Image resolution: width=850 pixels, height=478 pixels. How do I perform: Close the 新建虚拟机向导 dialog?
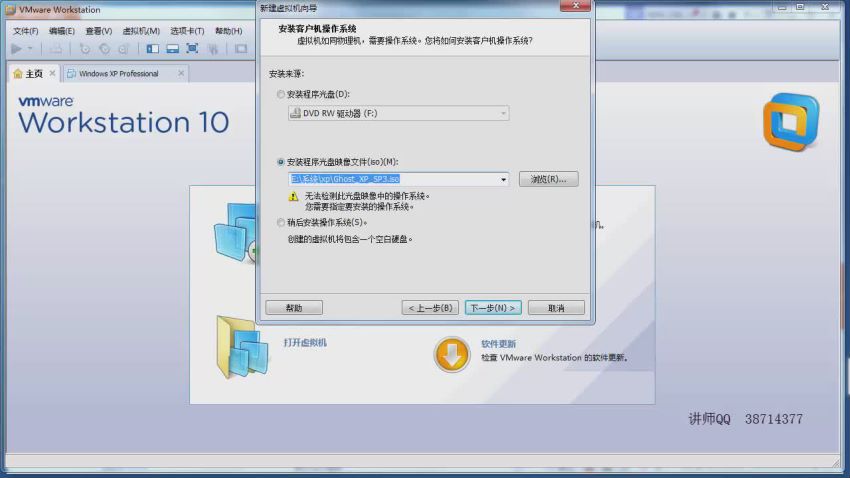pos(575,5)
